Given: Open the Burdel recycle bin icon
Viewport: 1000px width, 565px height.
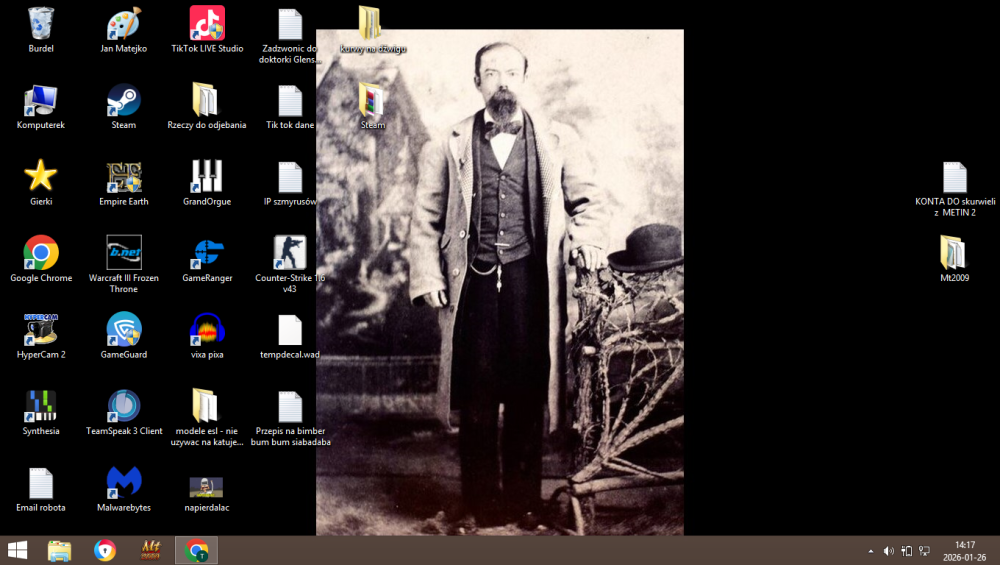Looking at the screenshot, I should [41, 24].
